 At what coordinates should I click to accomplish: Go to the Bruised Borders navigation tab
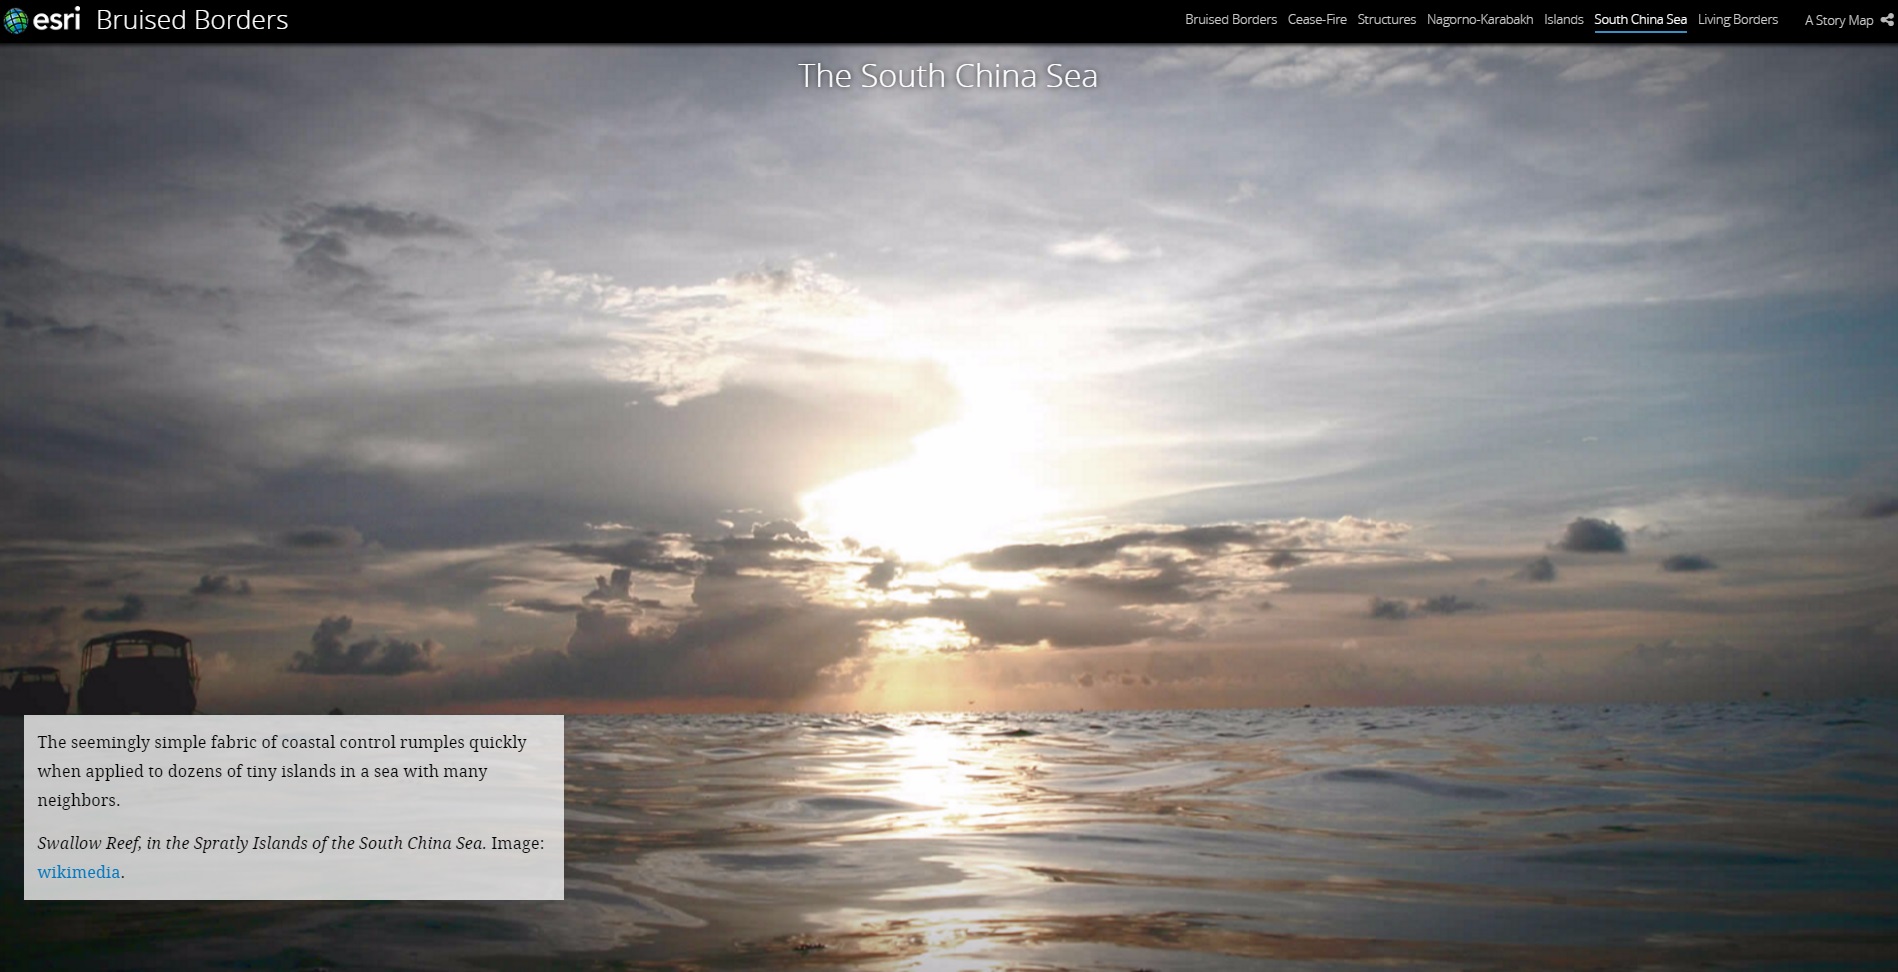point(1230,20)
